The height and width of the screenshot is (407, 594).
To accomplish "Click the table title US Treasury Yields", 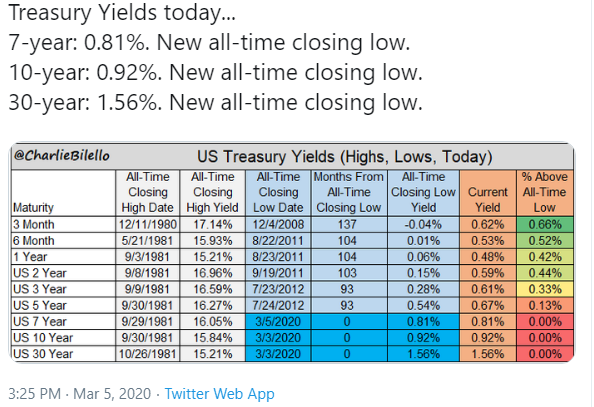I will [345, 157].
